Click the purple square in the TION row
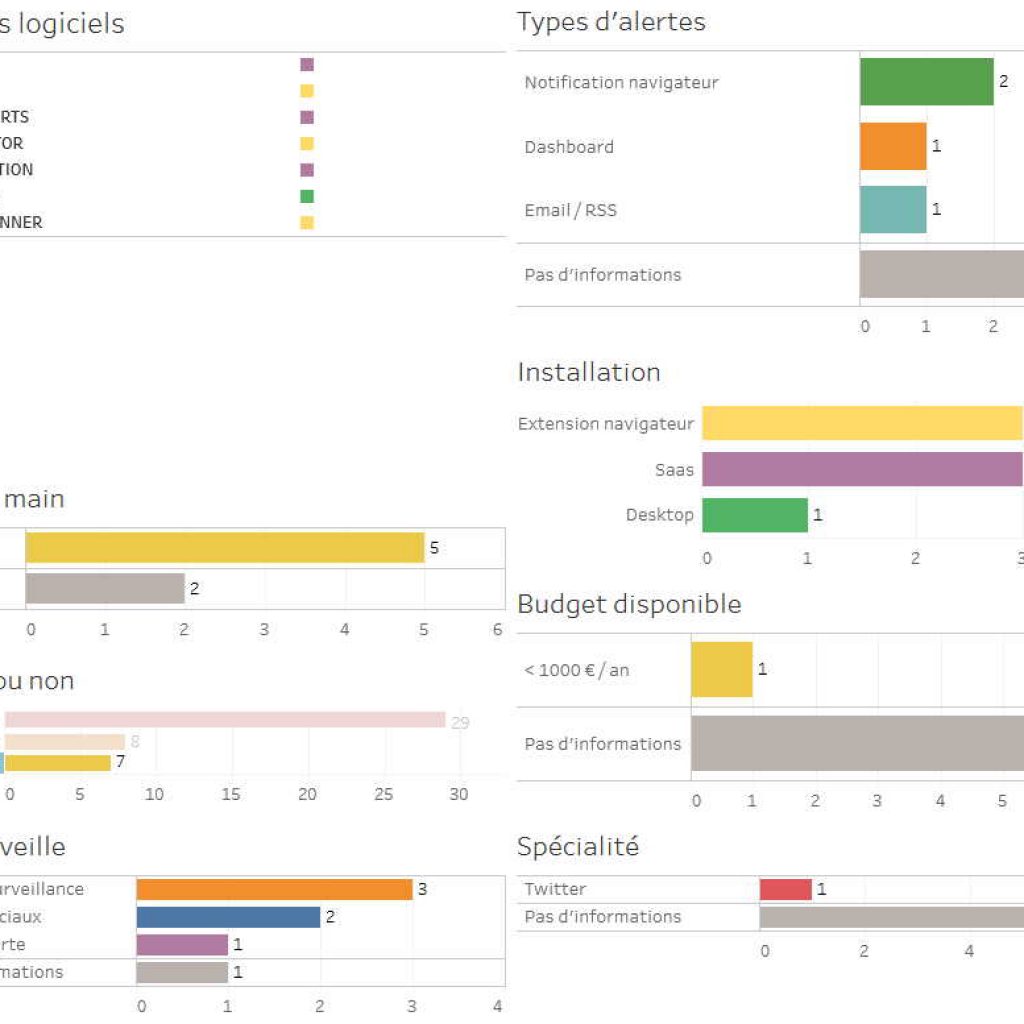The image size is (1024, 1024). coord(307,170)
